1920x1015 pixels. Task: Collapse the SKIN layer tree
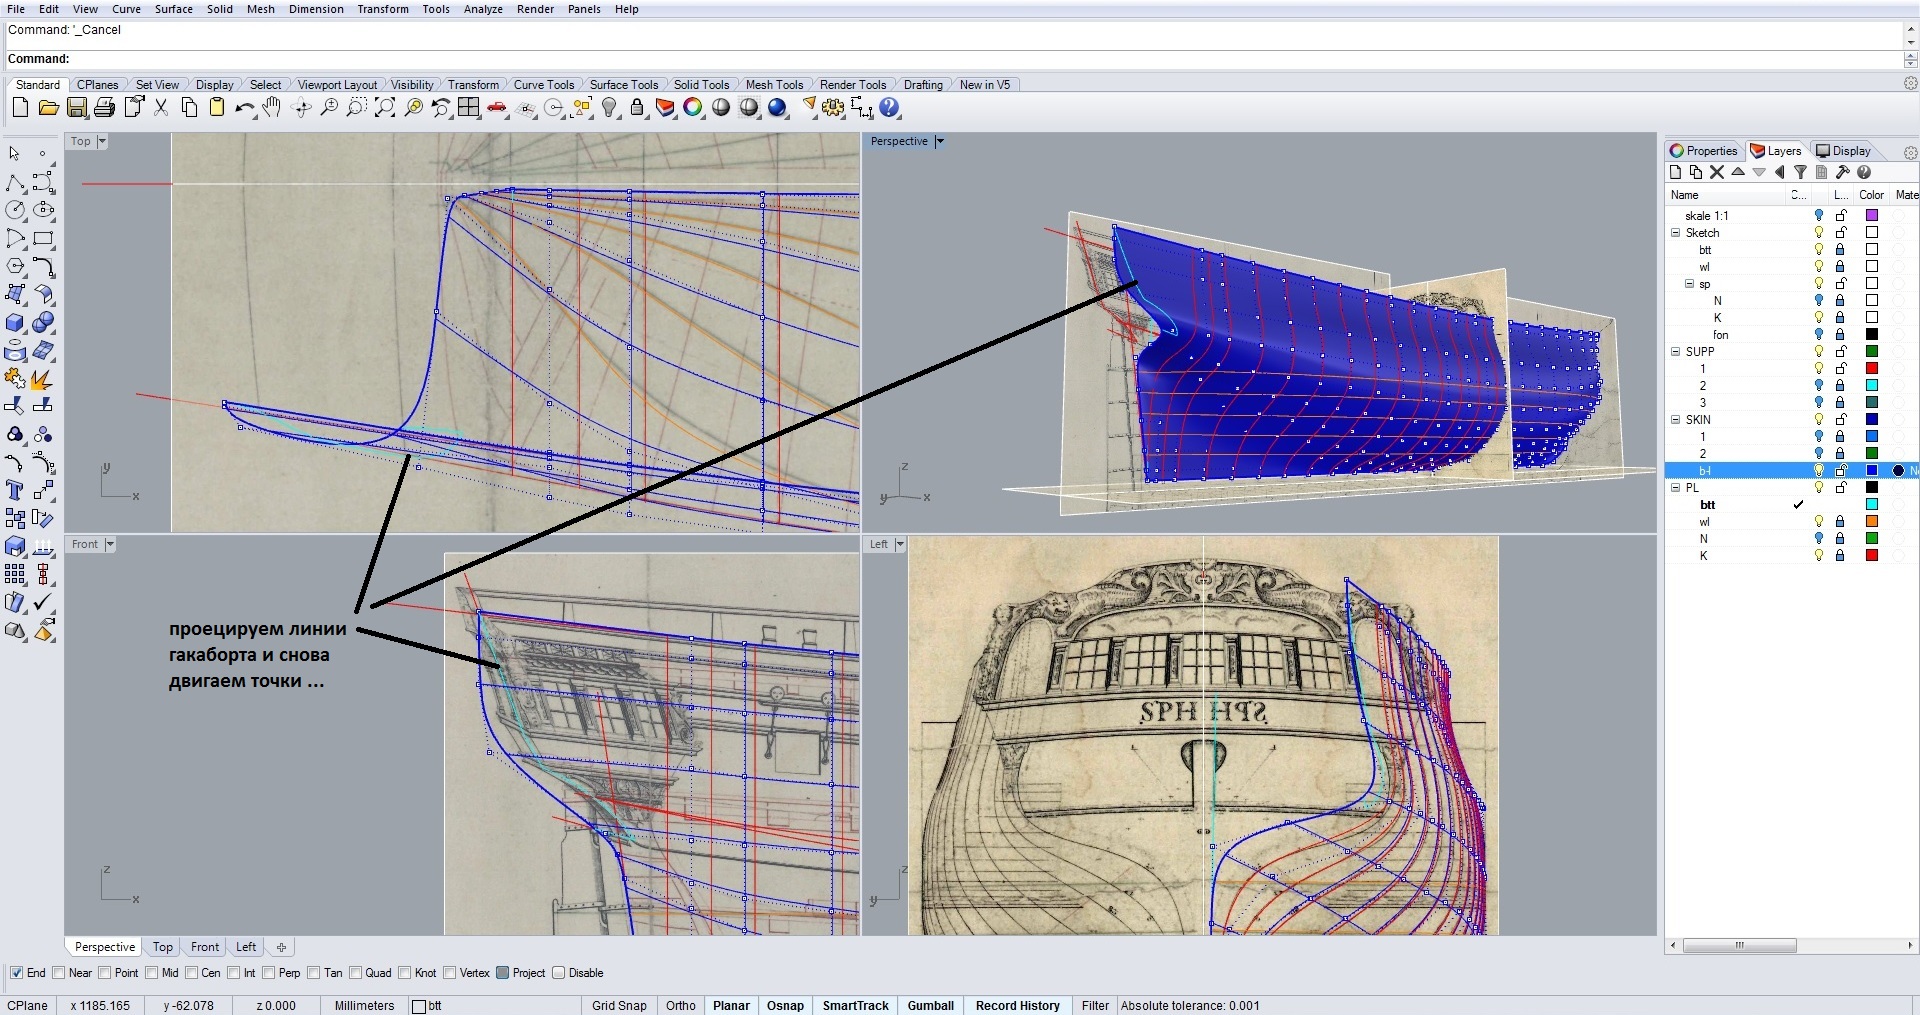point(1676,420)
